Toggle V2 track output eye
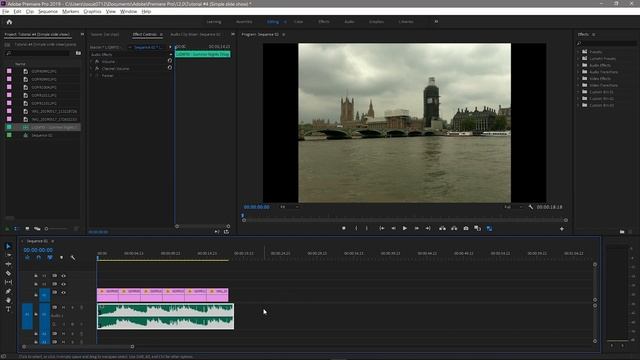Image resolution: width=640 pixels, height=360 pixels. pyautogui.click(x=64, y=284)
